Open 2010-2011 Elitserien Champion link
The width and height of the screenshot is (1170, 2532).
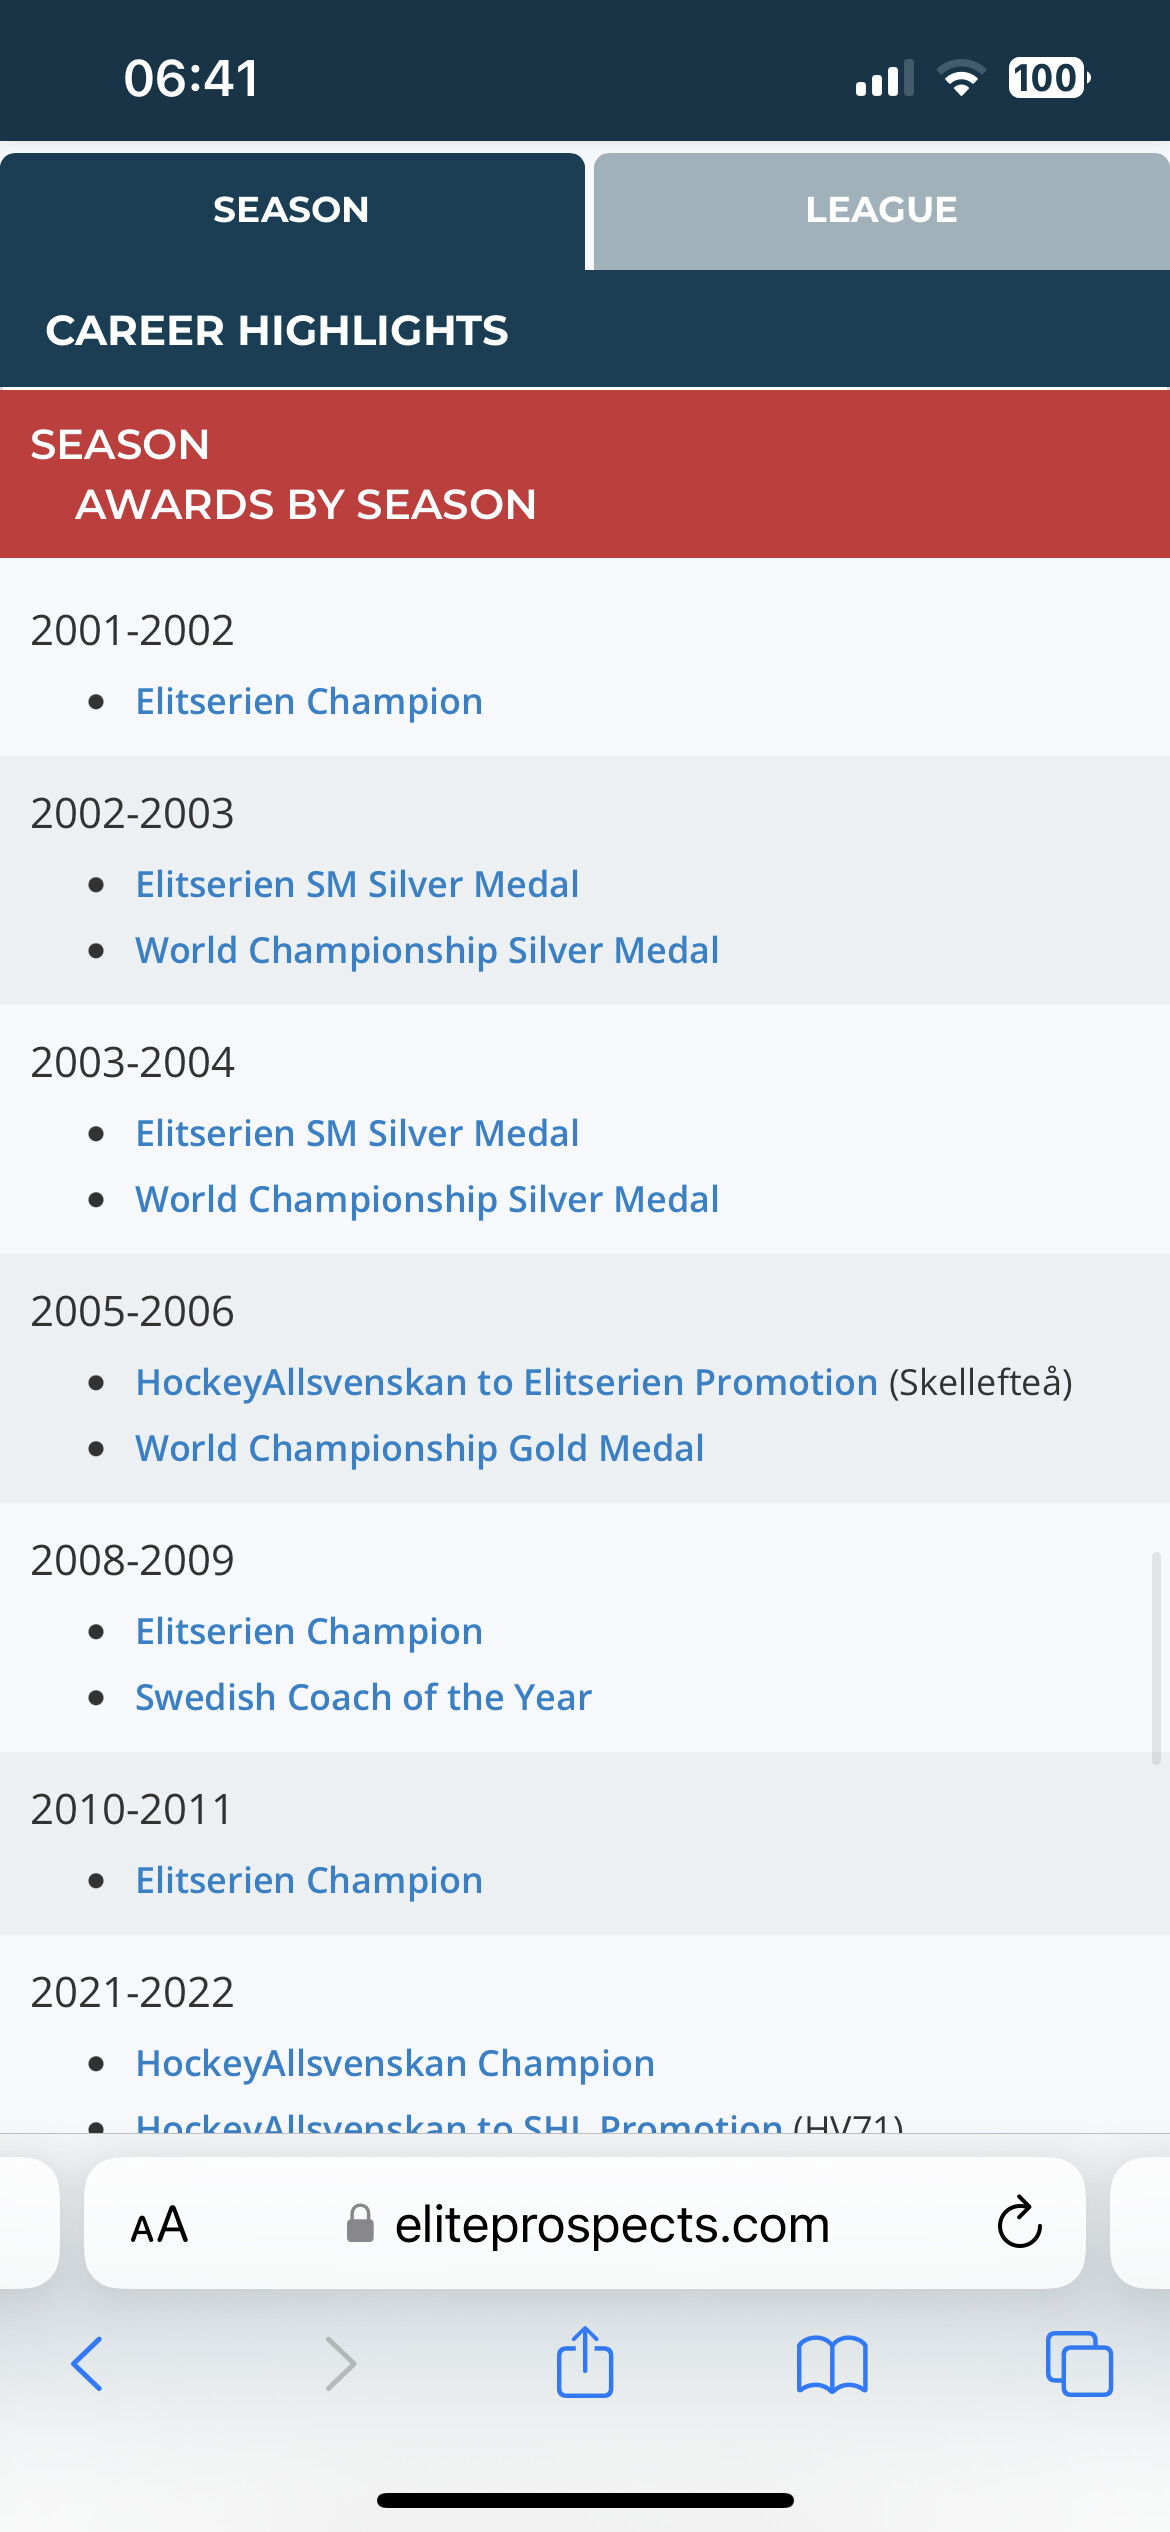309,1881
